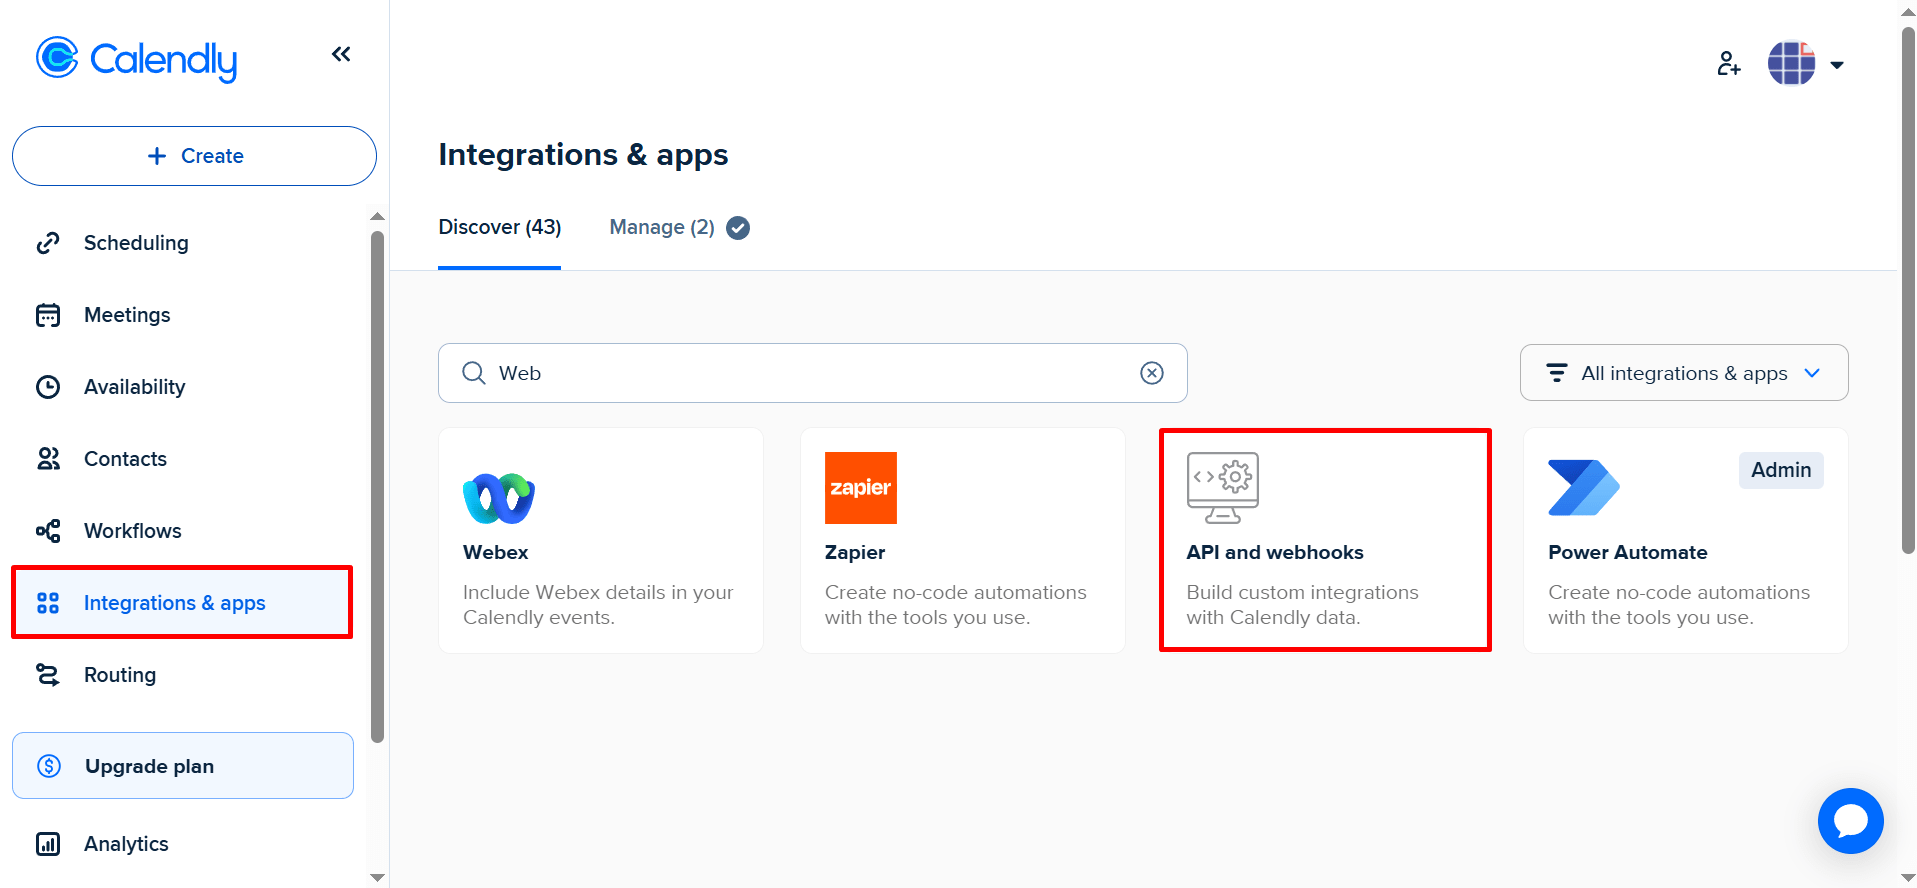The height and width of the screenshot is (888, 1917).
Task: Clear the search text with the X icon
Action: click(1152, 373)
